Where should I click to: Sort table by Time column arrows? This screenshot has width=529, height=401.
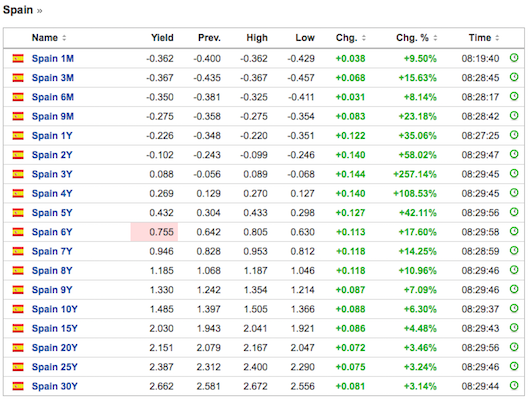(x=497, y=38)
